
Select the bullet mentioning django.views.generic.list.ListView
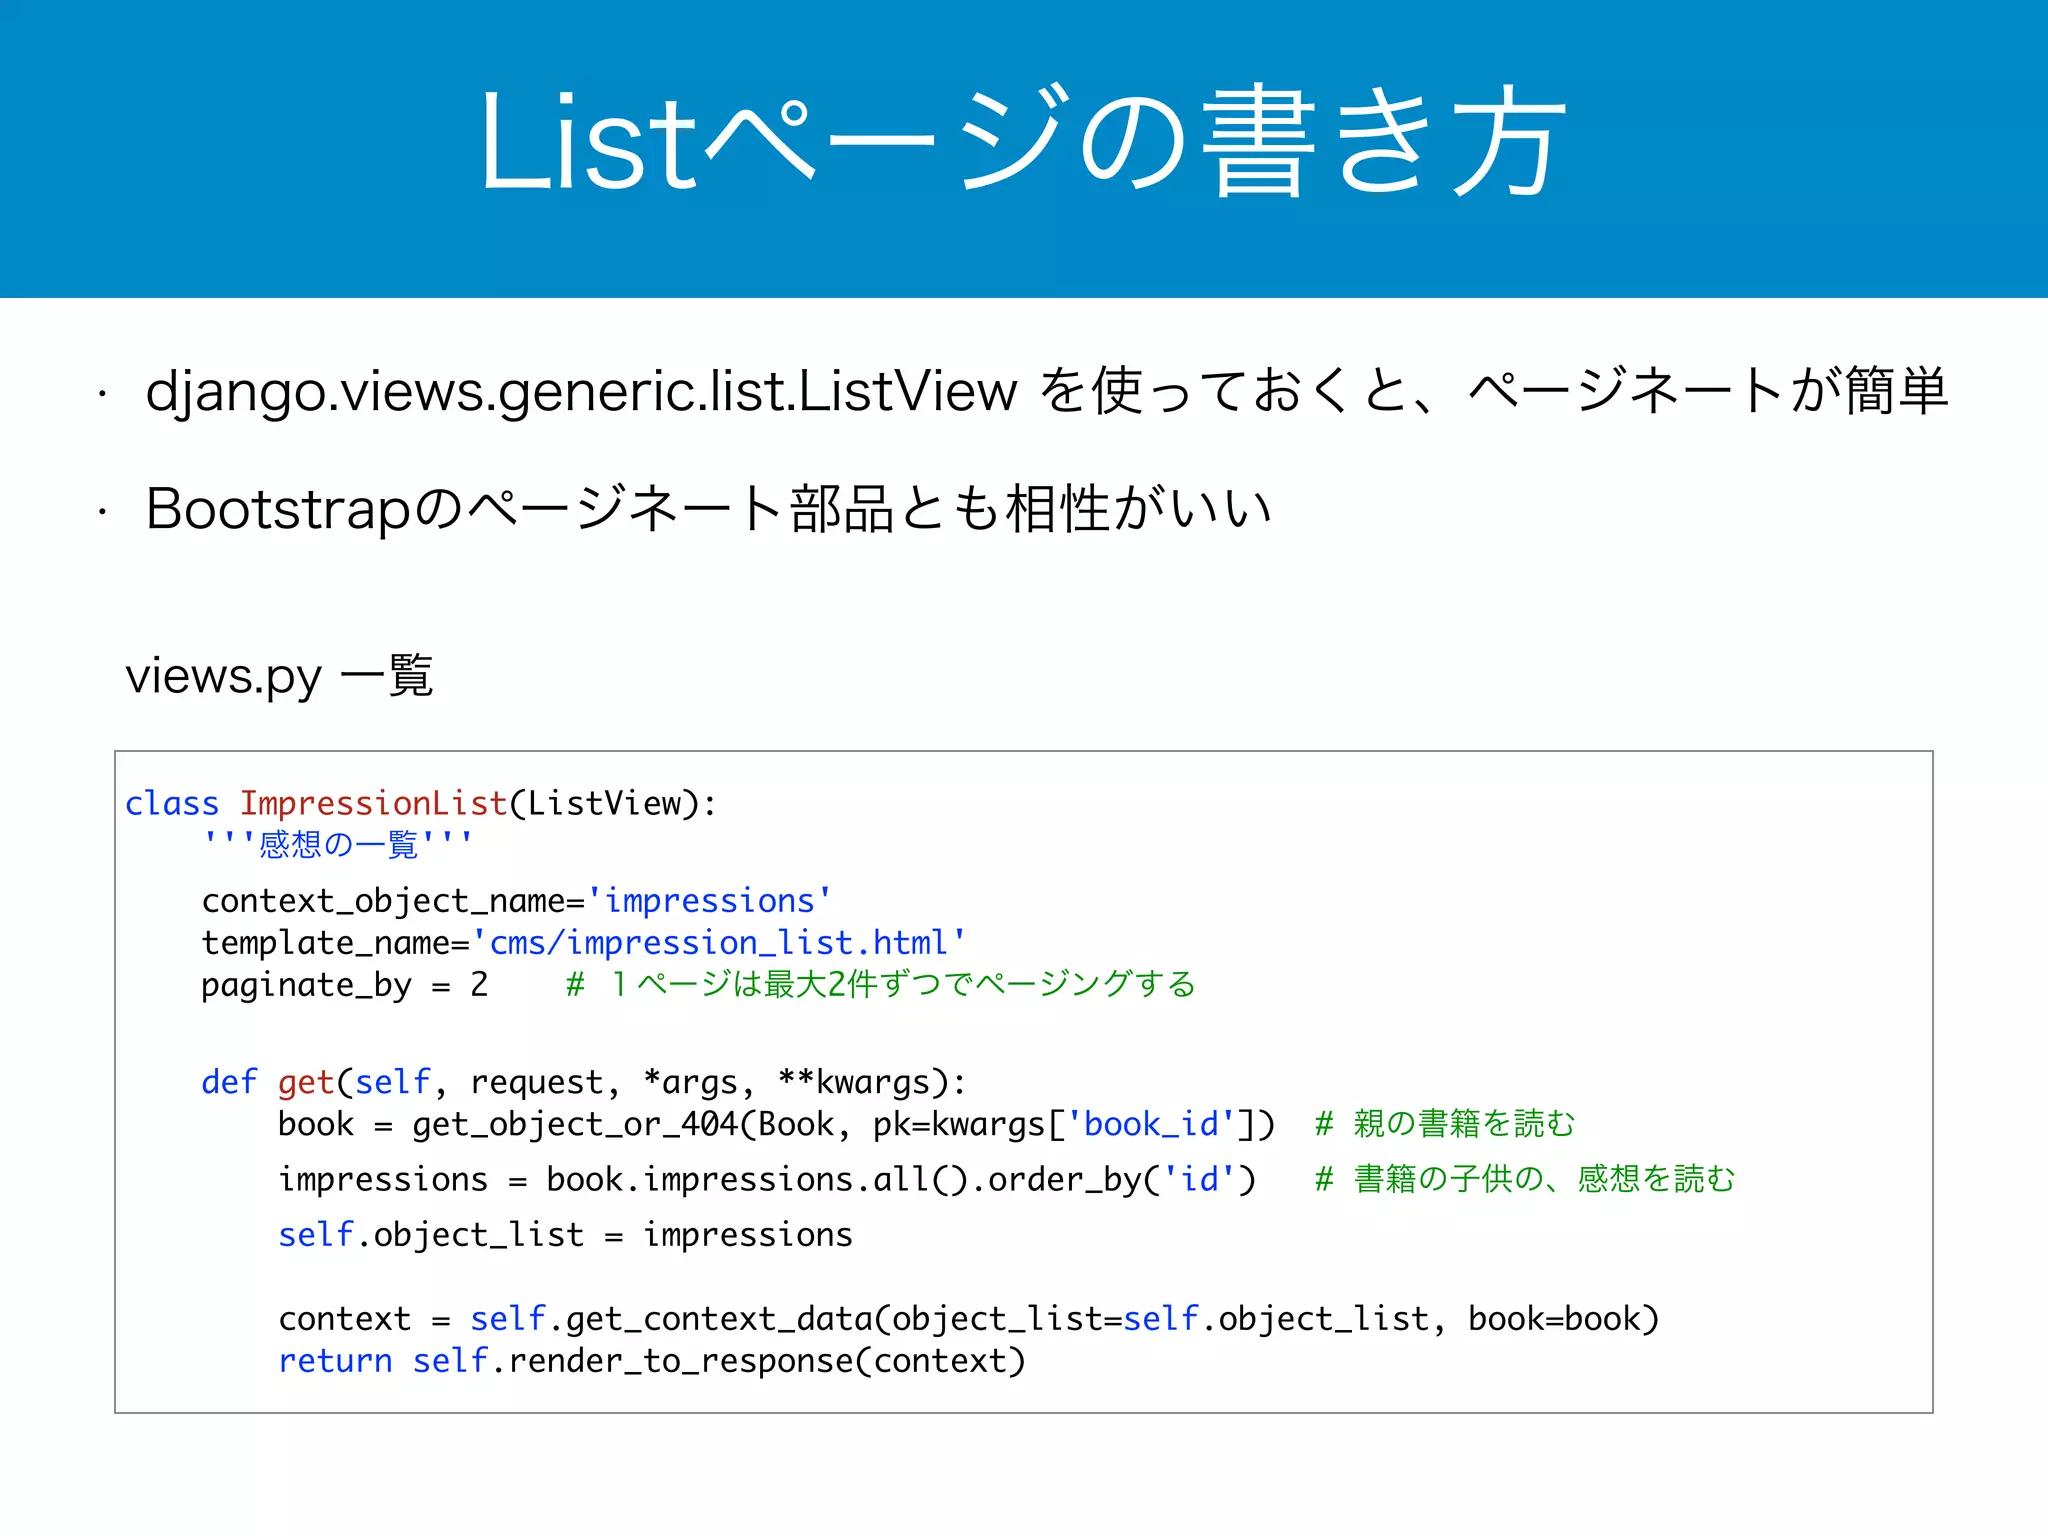[1046, 390]
